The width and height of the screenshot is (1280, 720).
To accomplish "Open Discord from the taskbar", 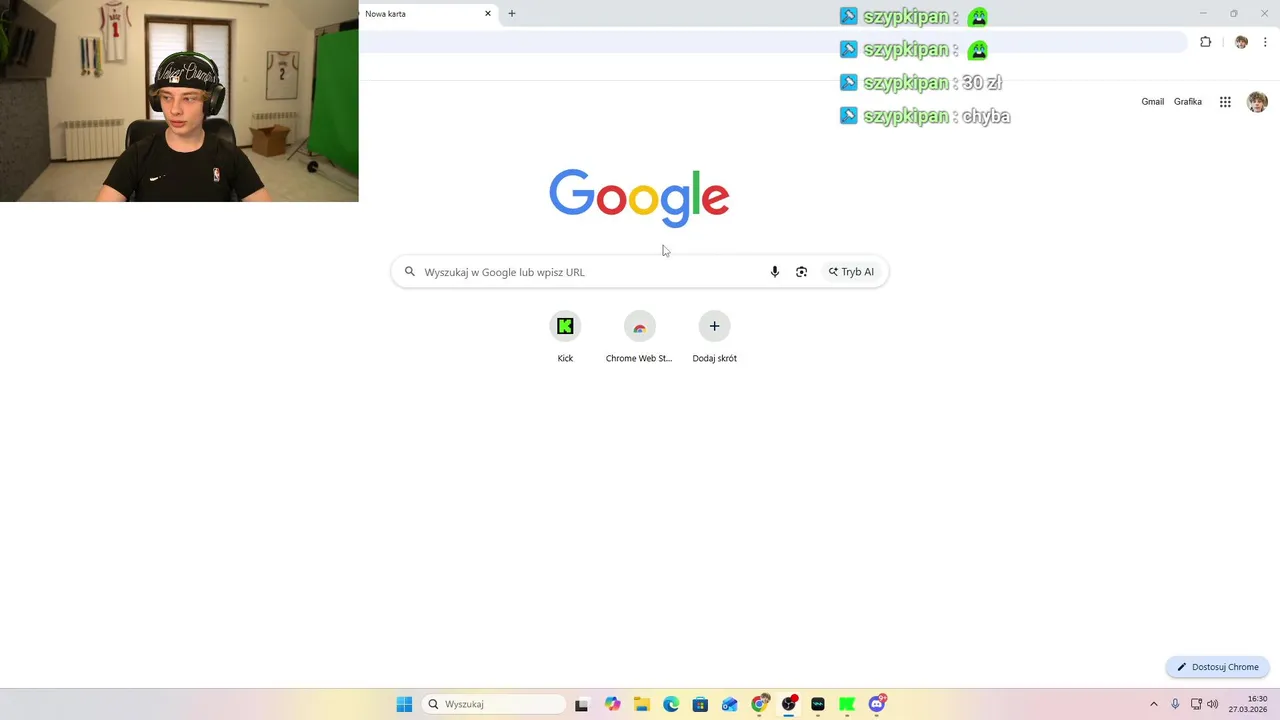I will coord(877,704).
